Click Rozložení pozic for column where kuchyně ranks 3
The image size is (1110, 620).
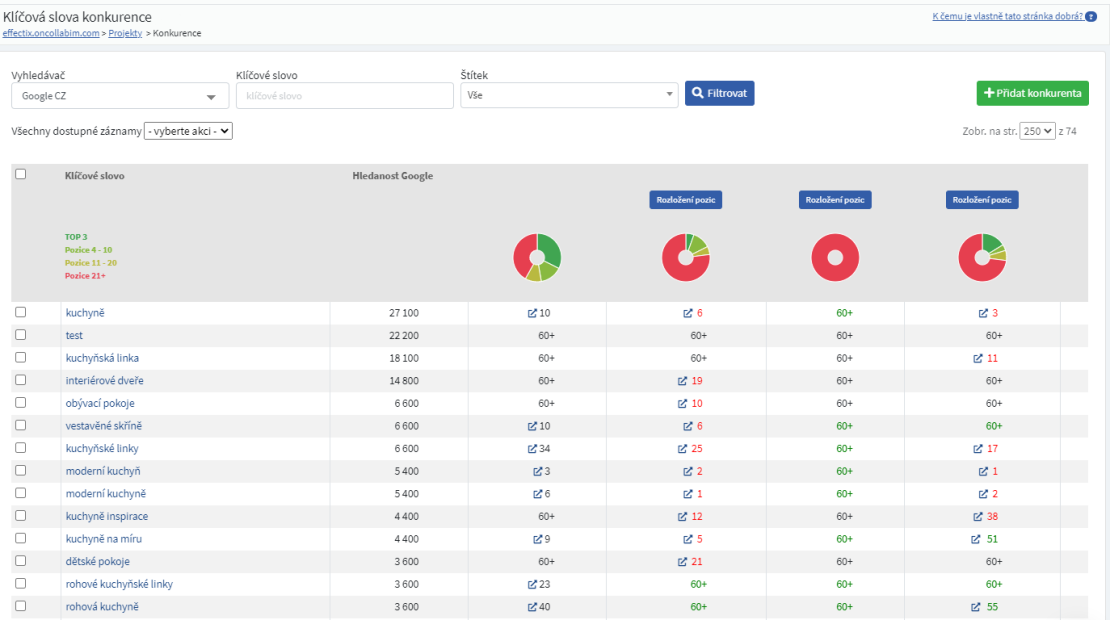click(982, 200)
